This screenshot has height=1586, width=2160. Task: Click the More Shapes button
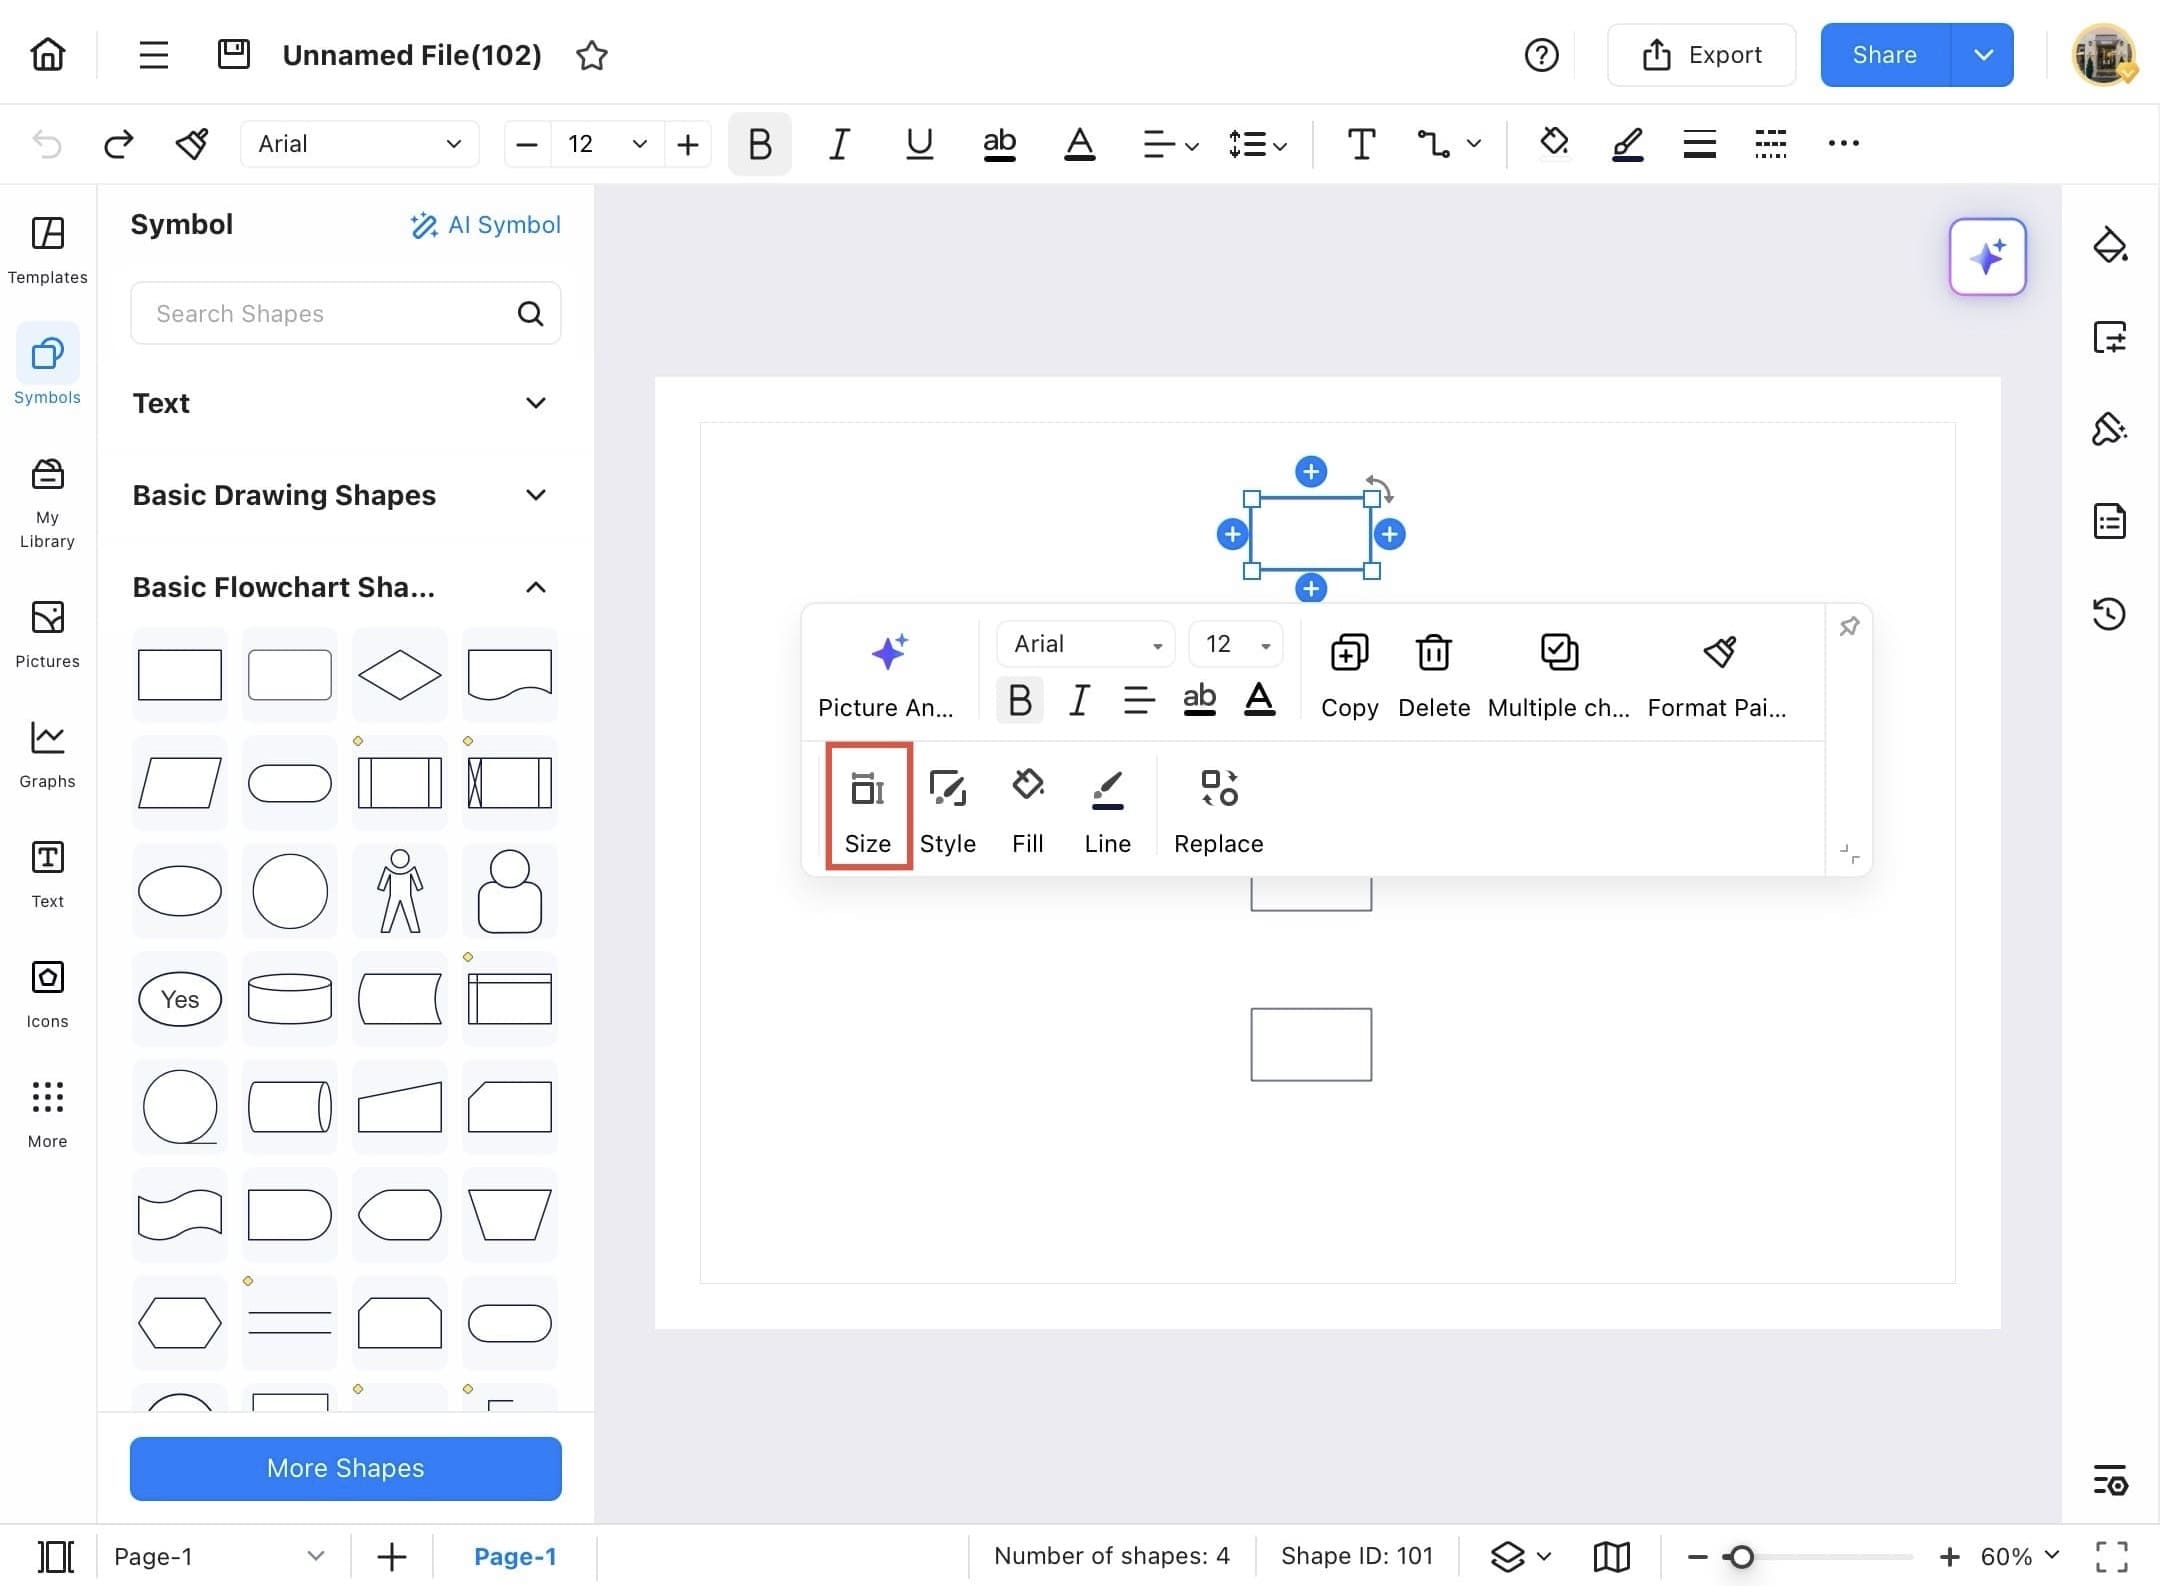[x=345, y=1467]
